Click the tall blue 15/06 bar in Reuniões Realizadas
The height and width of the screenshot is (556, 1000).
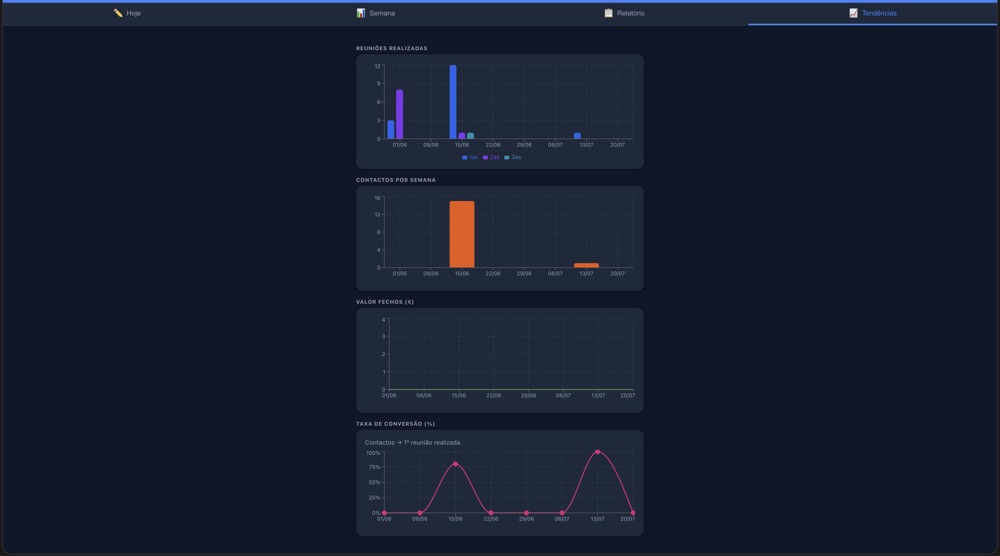[x=453, y=102]
